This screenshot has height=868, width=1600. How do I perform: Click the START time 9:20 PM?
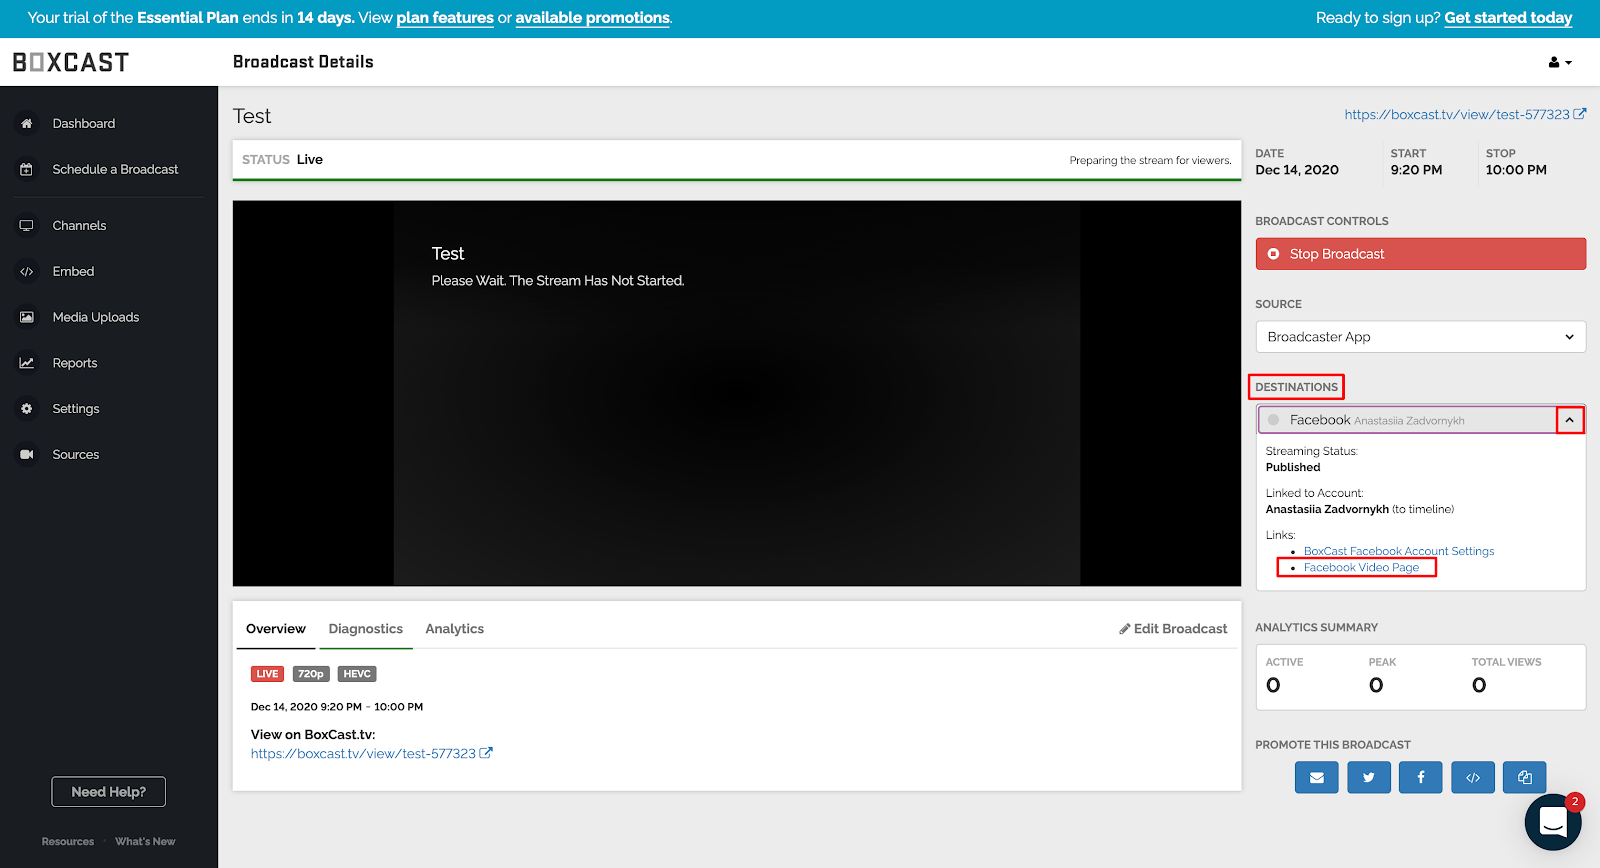pyautogui.click(x=1416, y=170)
